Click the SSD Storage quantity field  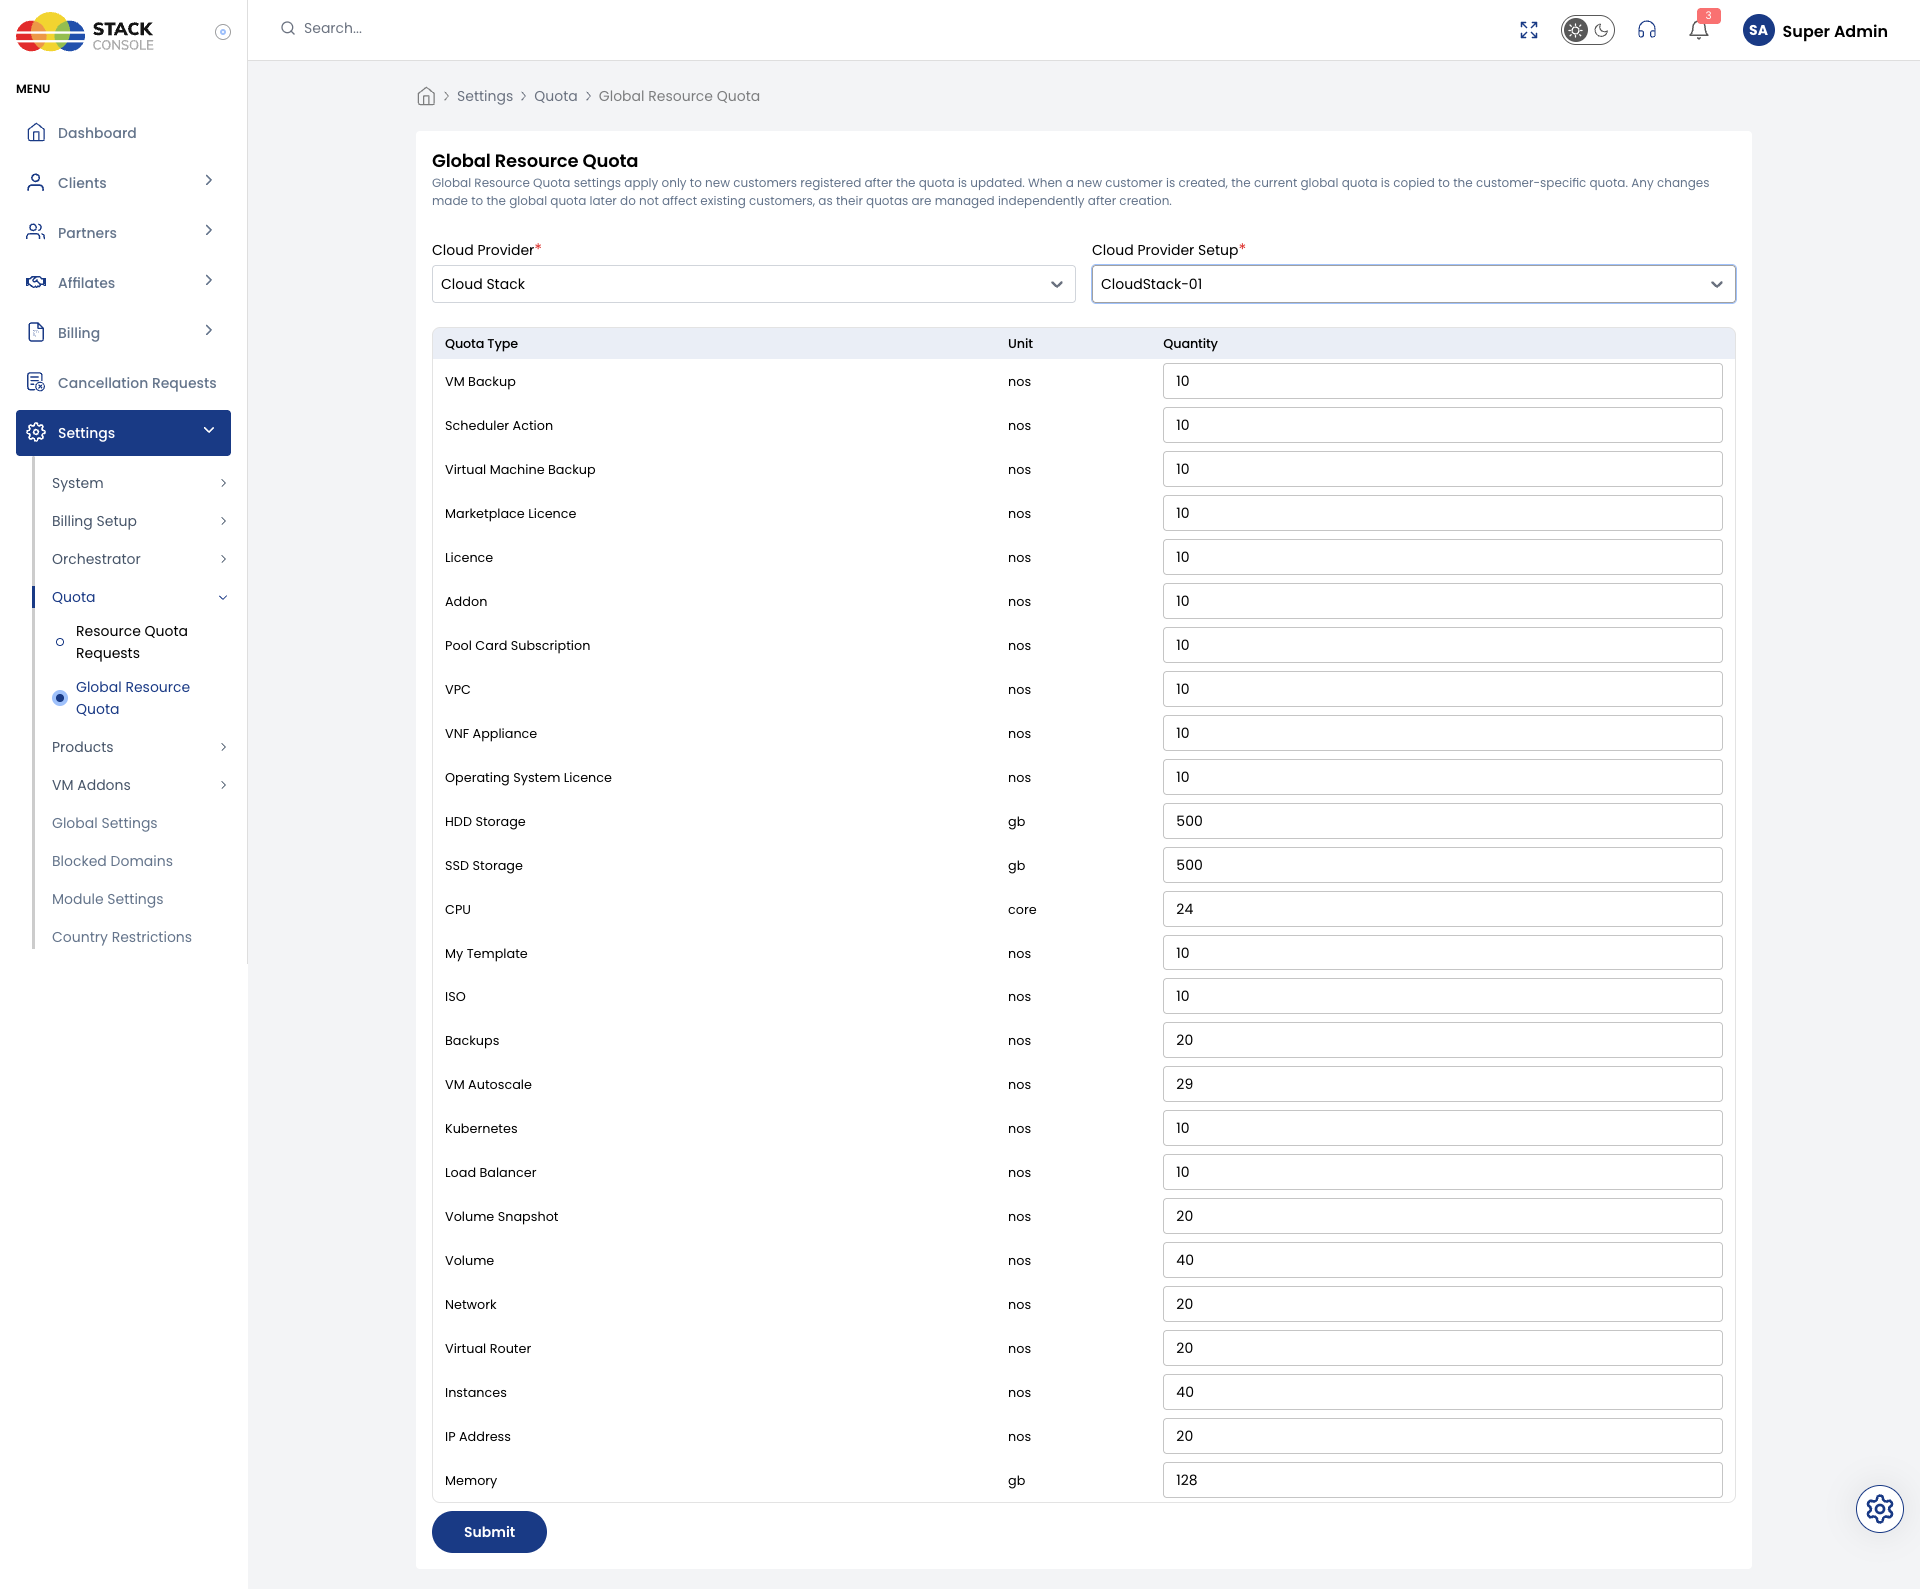(1442, 865)
